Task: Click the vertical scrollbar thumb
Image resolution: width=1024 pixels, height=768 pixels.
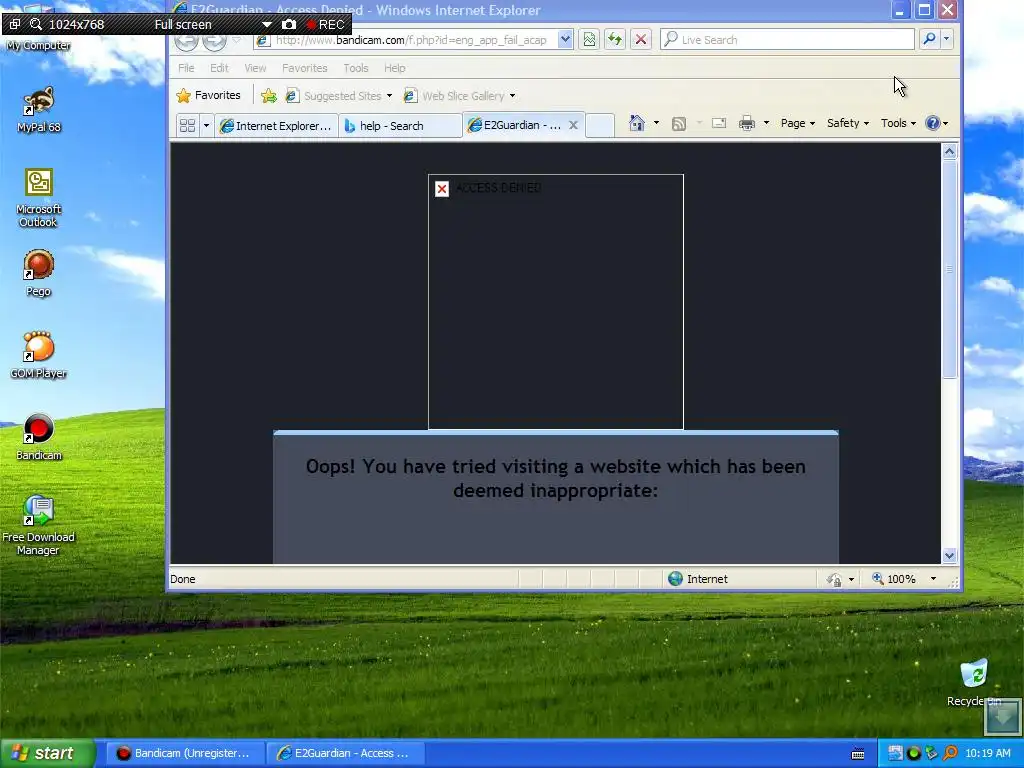Action: tap(950, 268)
